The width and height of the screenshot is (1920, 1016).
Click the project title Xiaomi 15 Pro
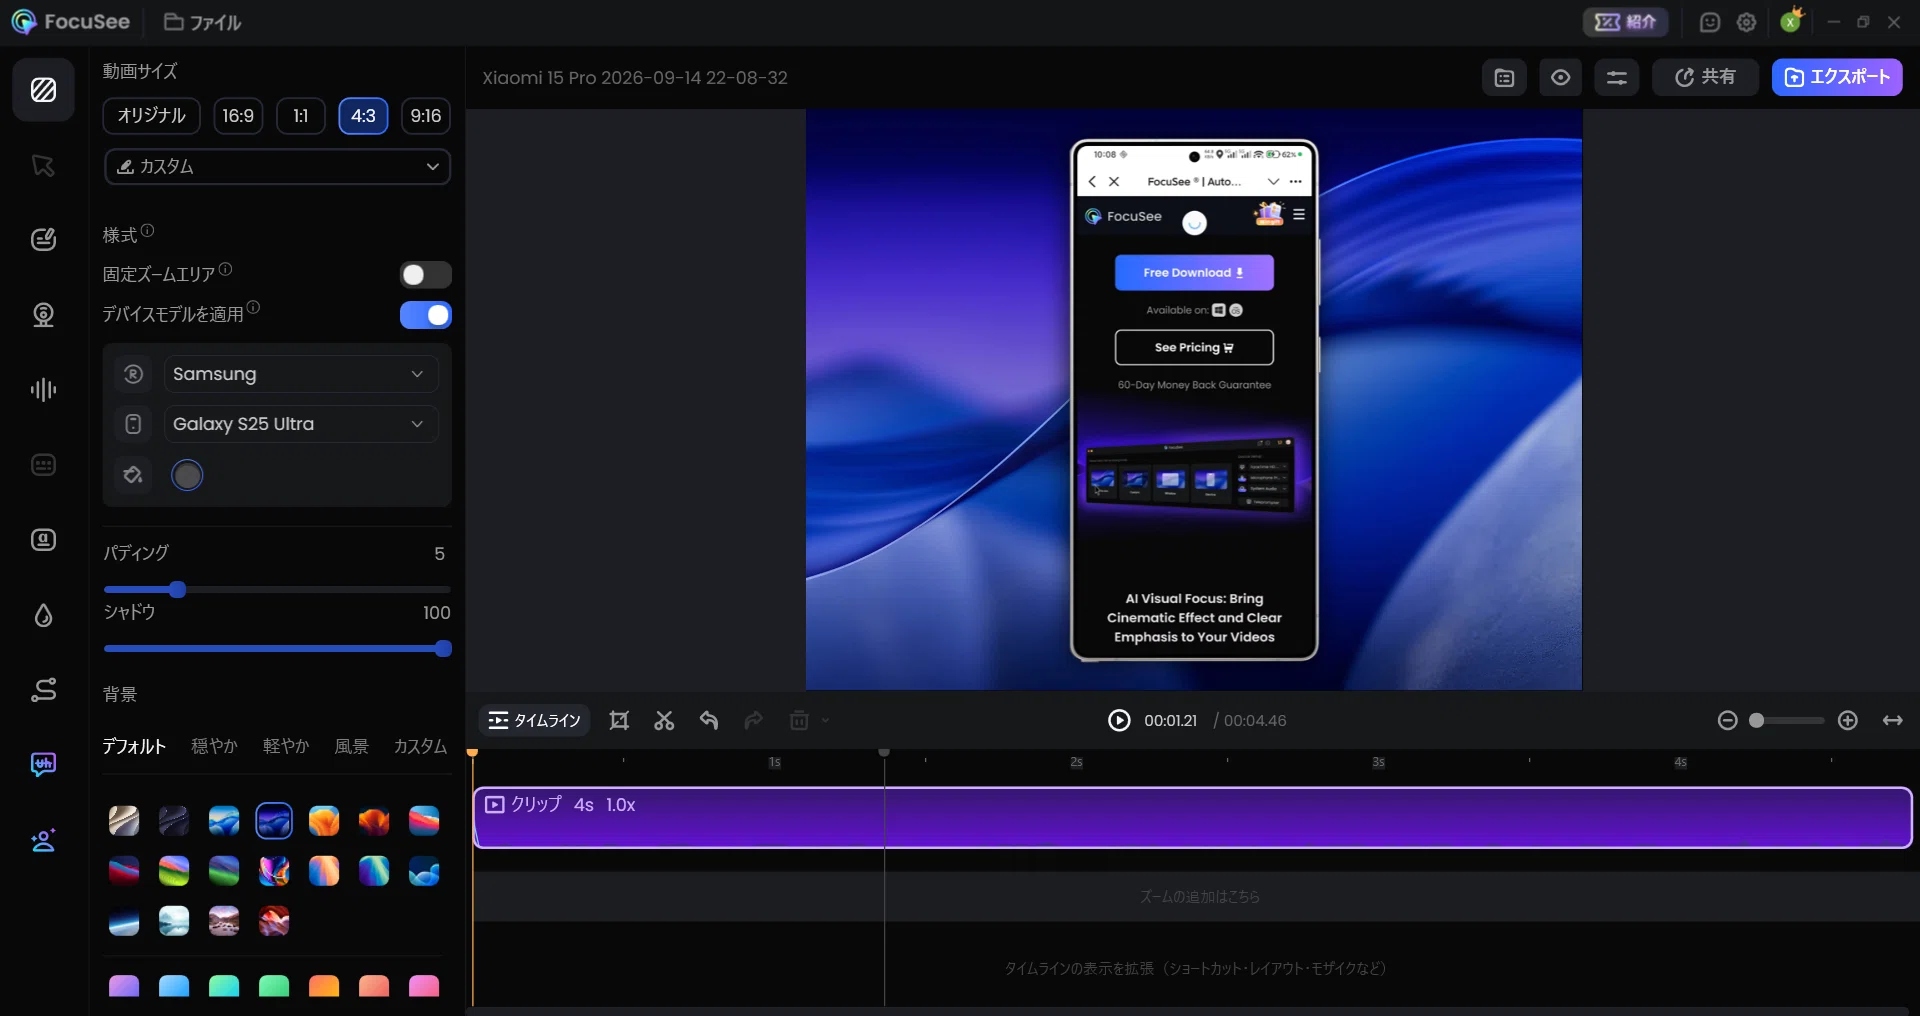coord(635,78)
